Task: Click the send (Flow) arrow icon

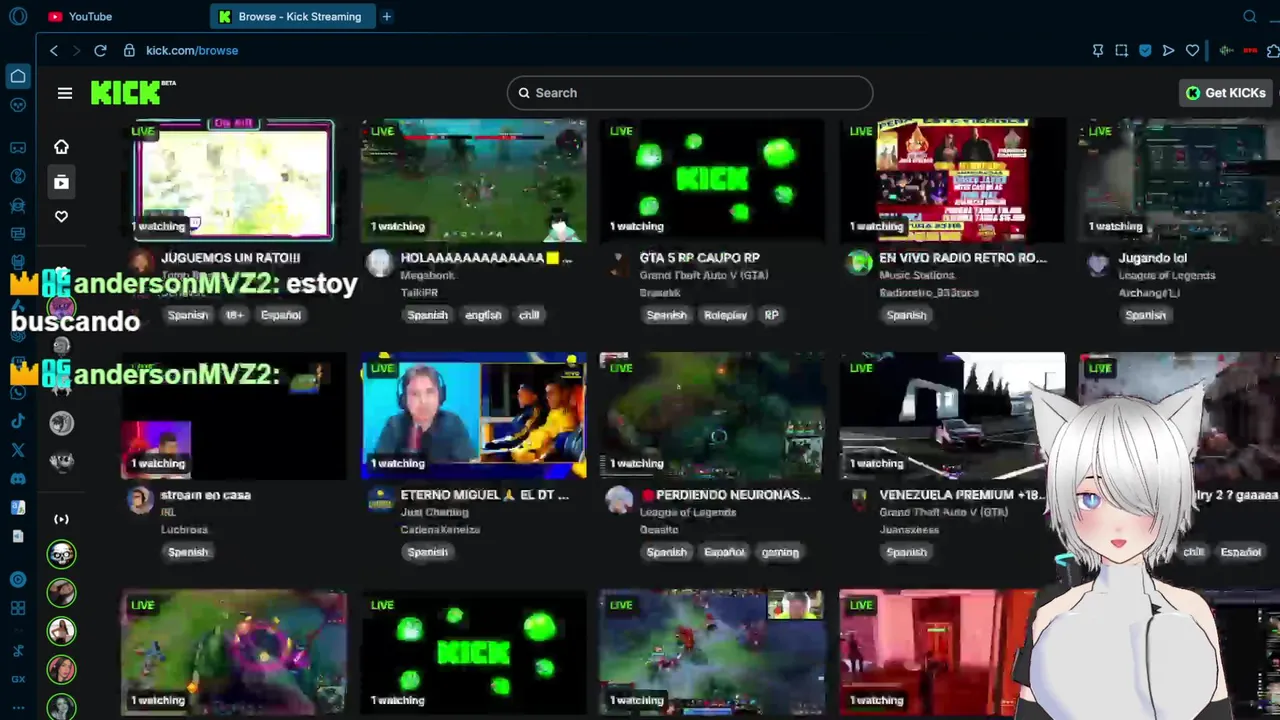Action: click(1168, 50)
